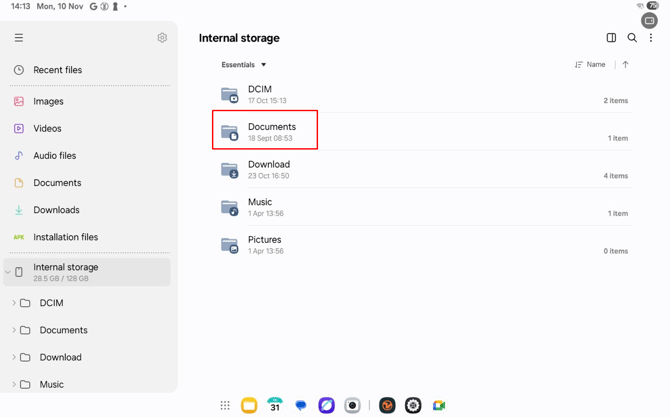Image resolution: width=670 pixels, height=417 pixels.
Task: Open the Calendar app in taskbar
Action: coord(275,405)
